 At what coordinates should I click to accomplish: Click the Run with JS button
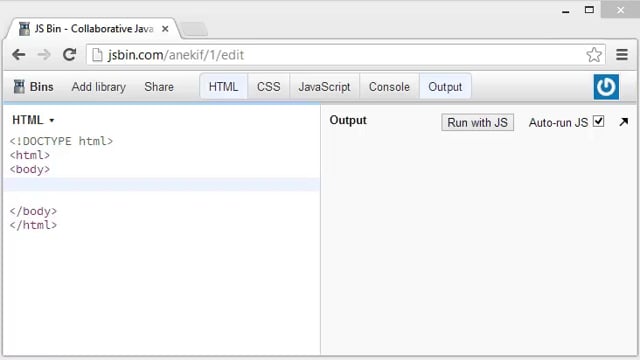coord(477,122)
